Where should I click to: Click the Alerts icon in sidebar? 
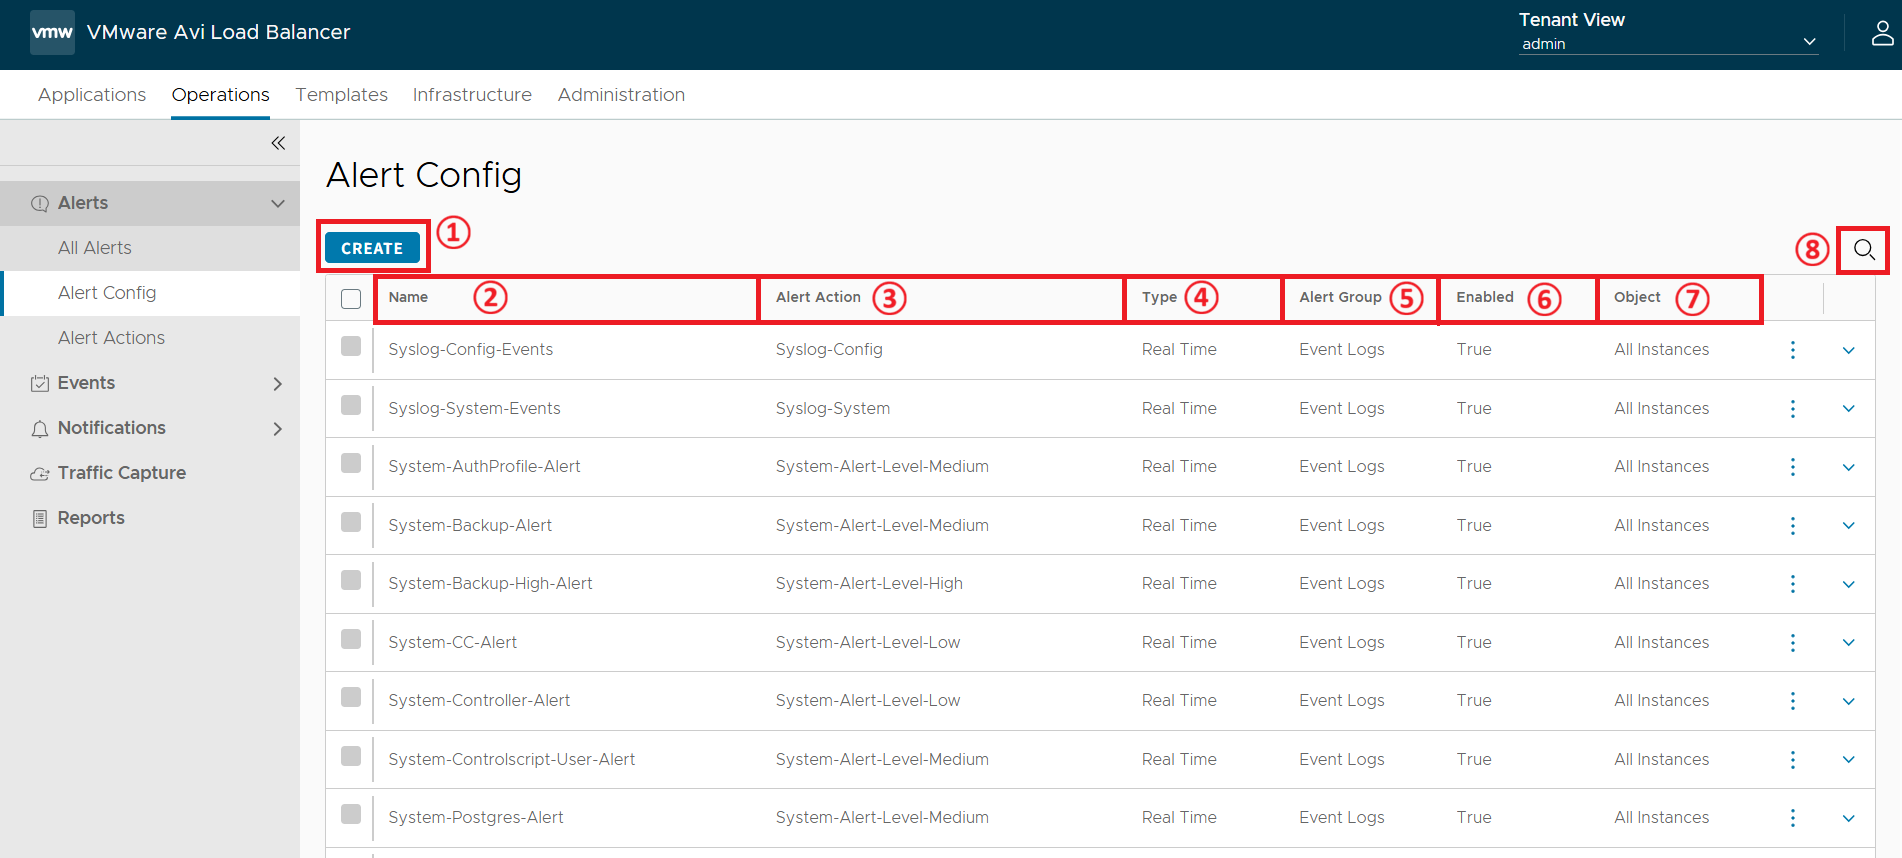coord(40,204)
